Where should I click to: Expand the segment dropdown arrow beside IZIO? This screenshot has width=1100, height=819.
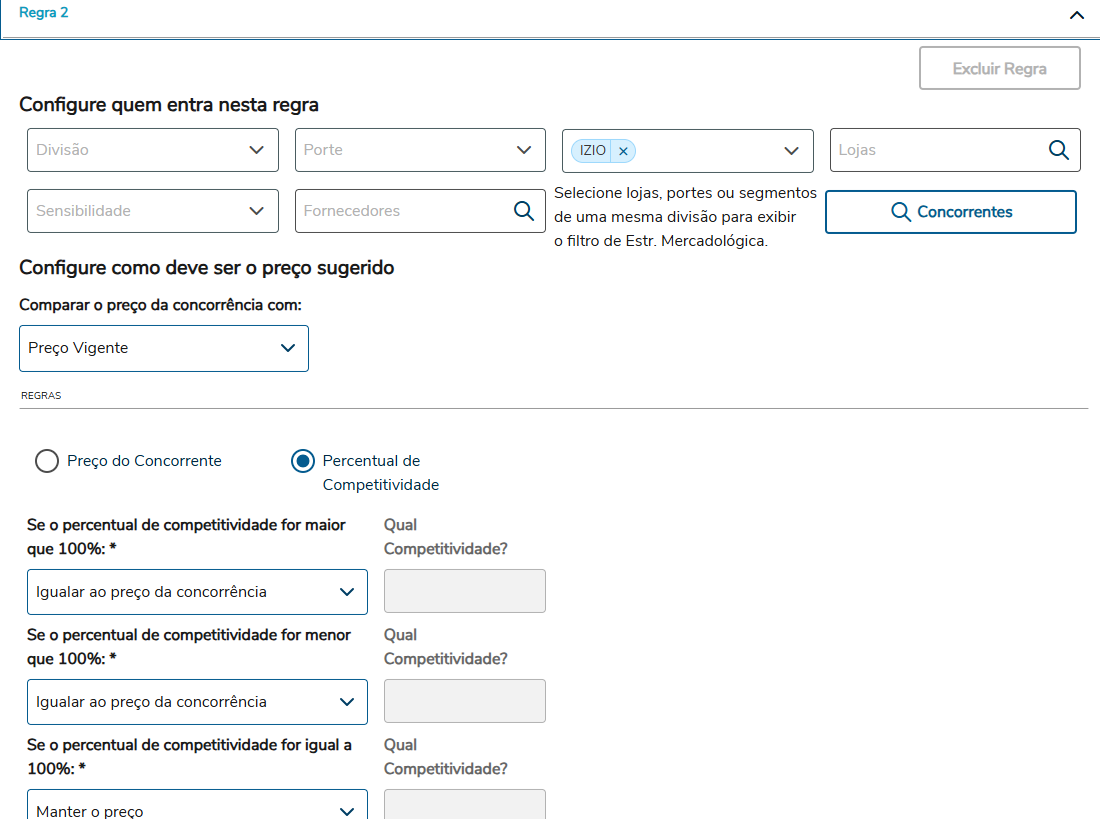pyautogui.click(x=791, y=151)
